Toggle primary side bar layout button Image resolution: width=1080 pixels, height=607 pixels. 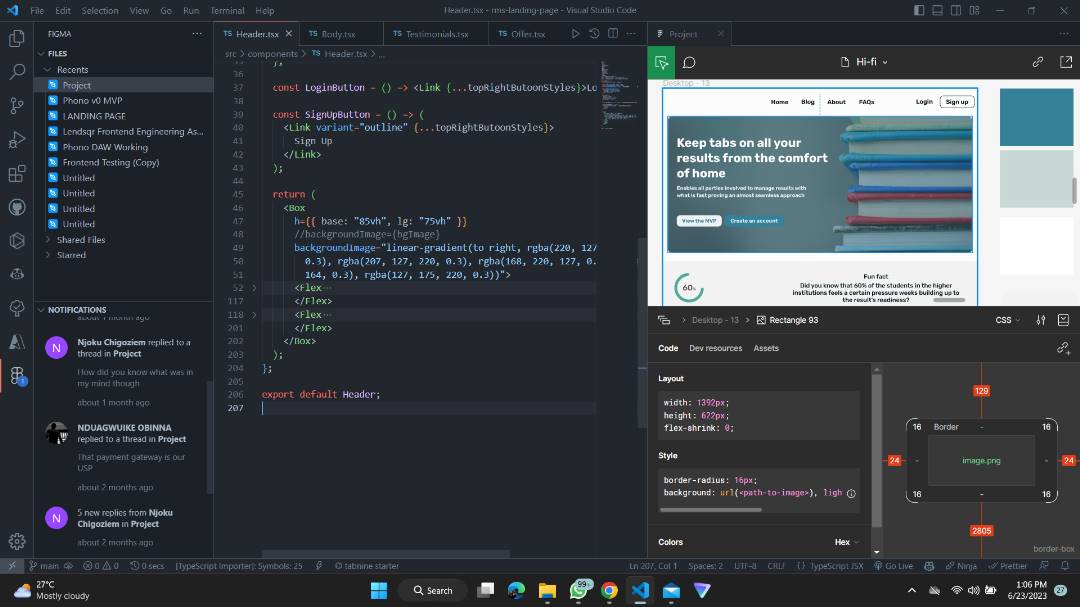pos(919,10)
